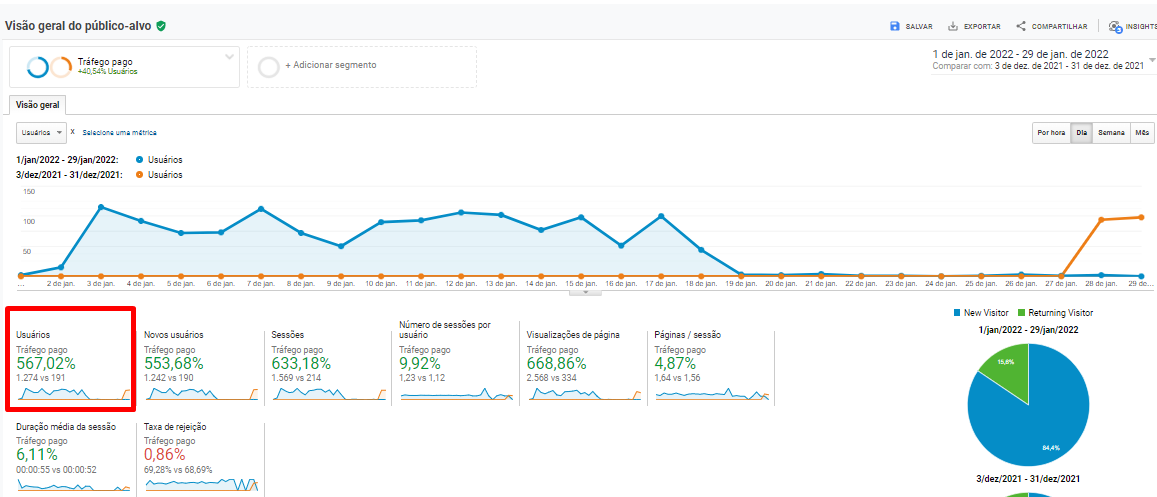The image size is (1157, 497).
Task: Click the Exportar download icon
Action: pos(953,26)
